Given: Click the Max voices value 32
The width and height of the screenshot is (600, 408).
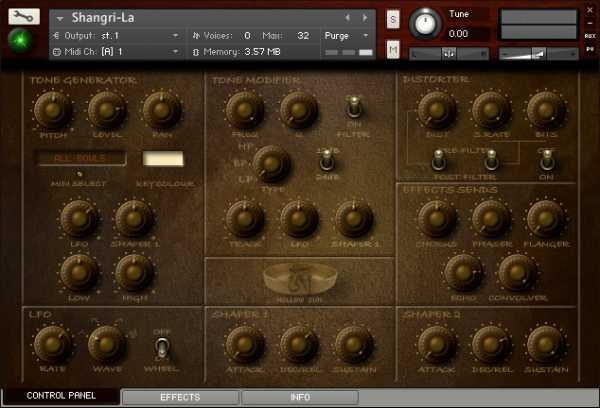Looking at the screenshot, I should (303, 36).
